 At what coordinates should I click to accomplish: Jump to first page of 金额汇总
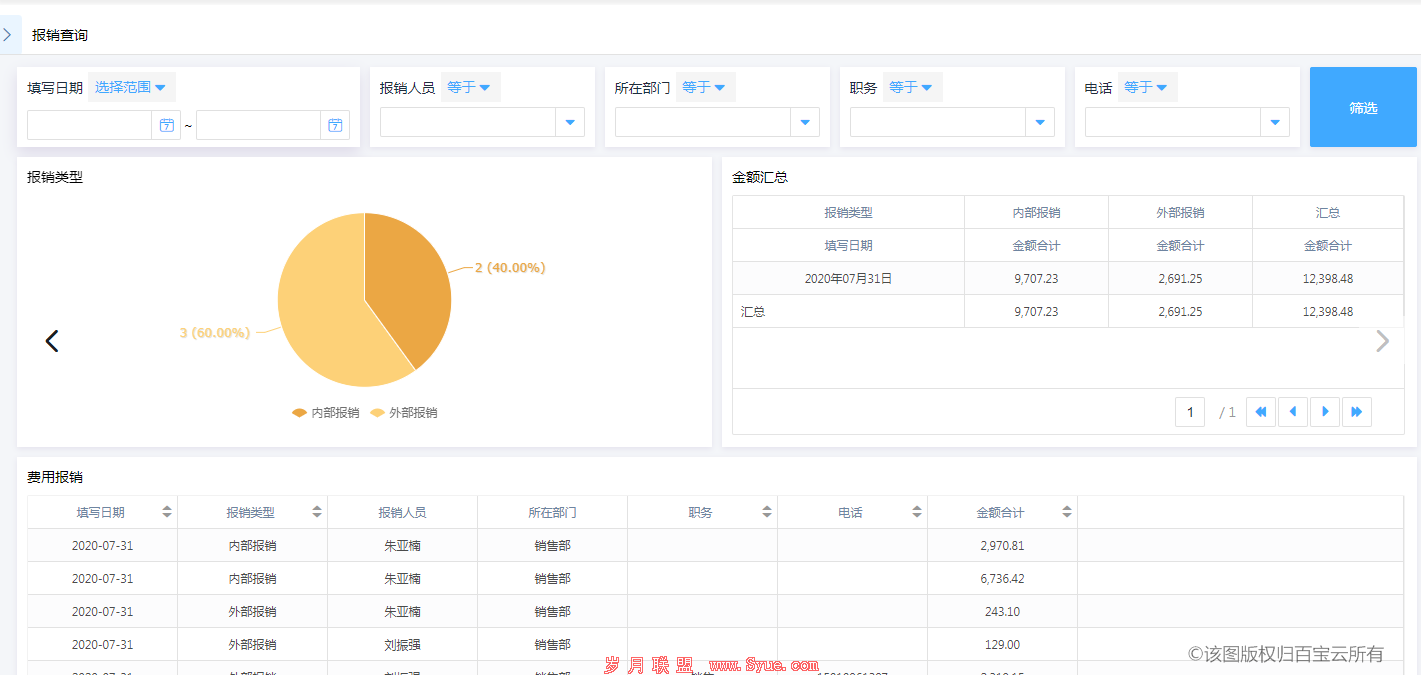click(x=1261, y=412)
